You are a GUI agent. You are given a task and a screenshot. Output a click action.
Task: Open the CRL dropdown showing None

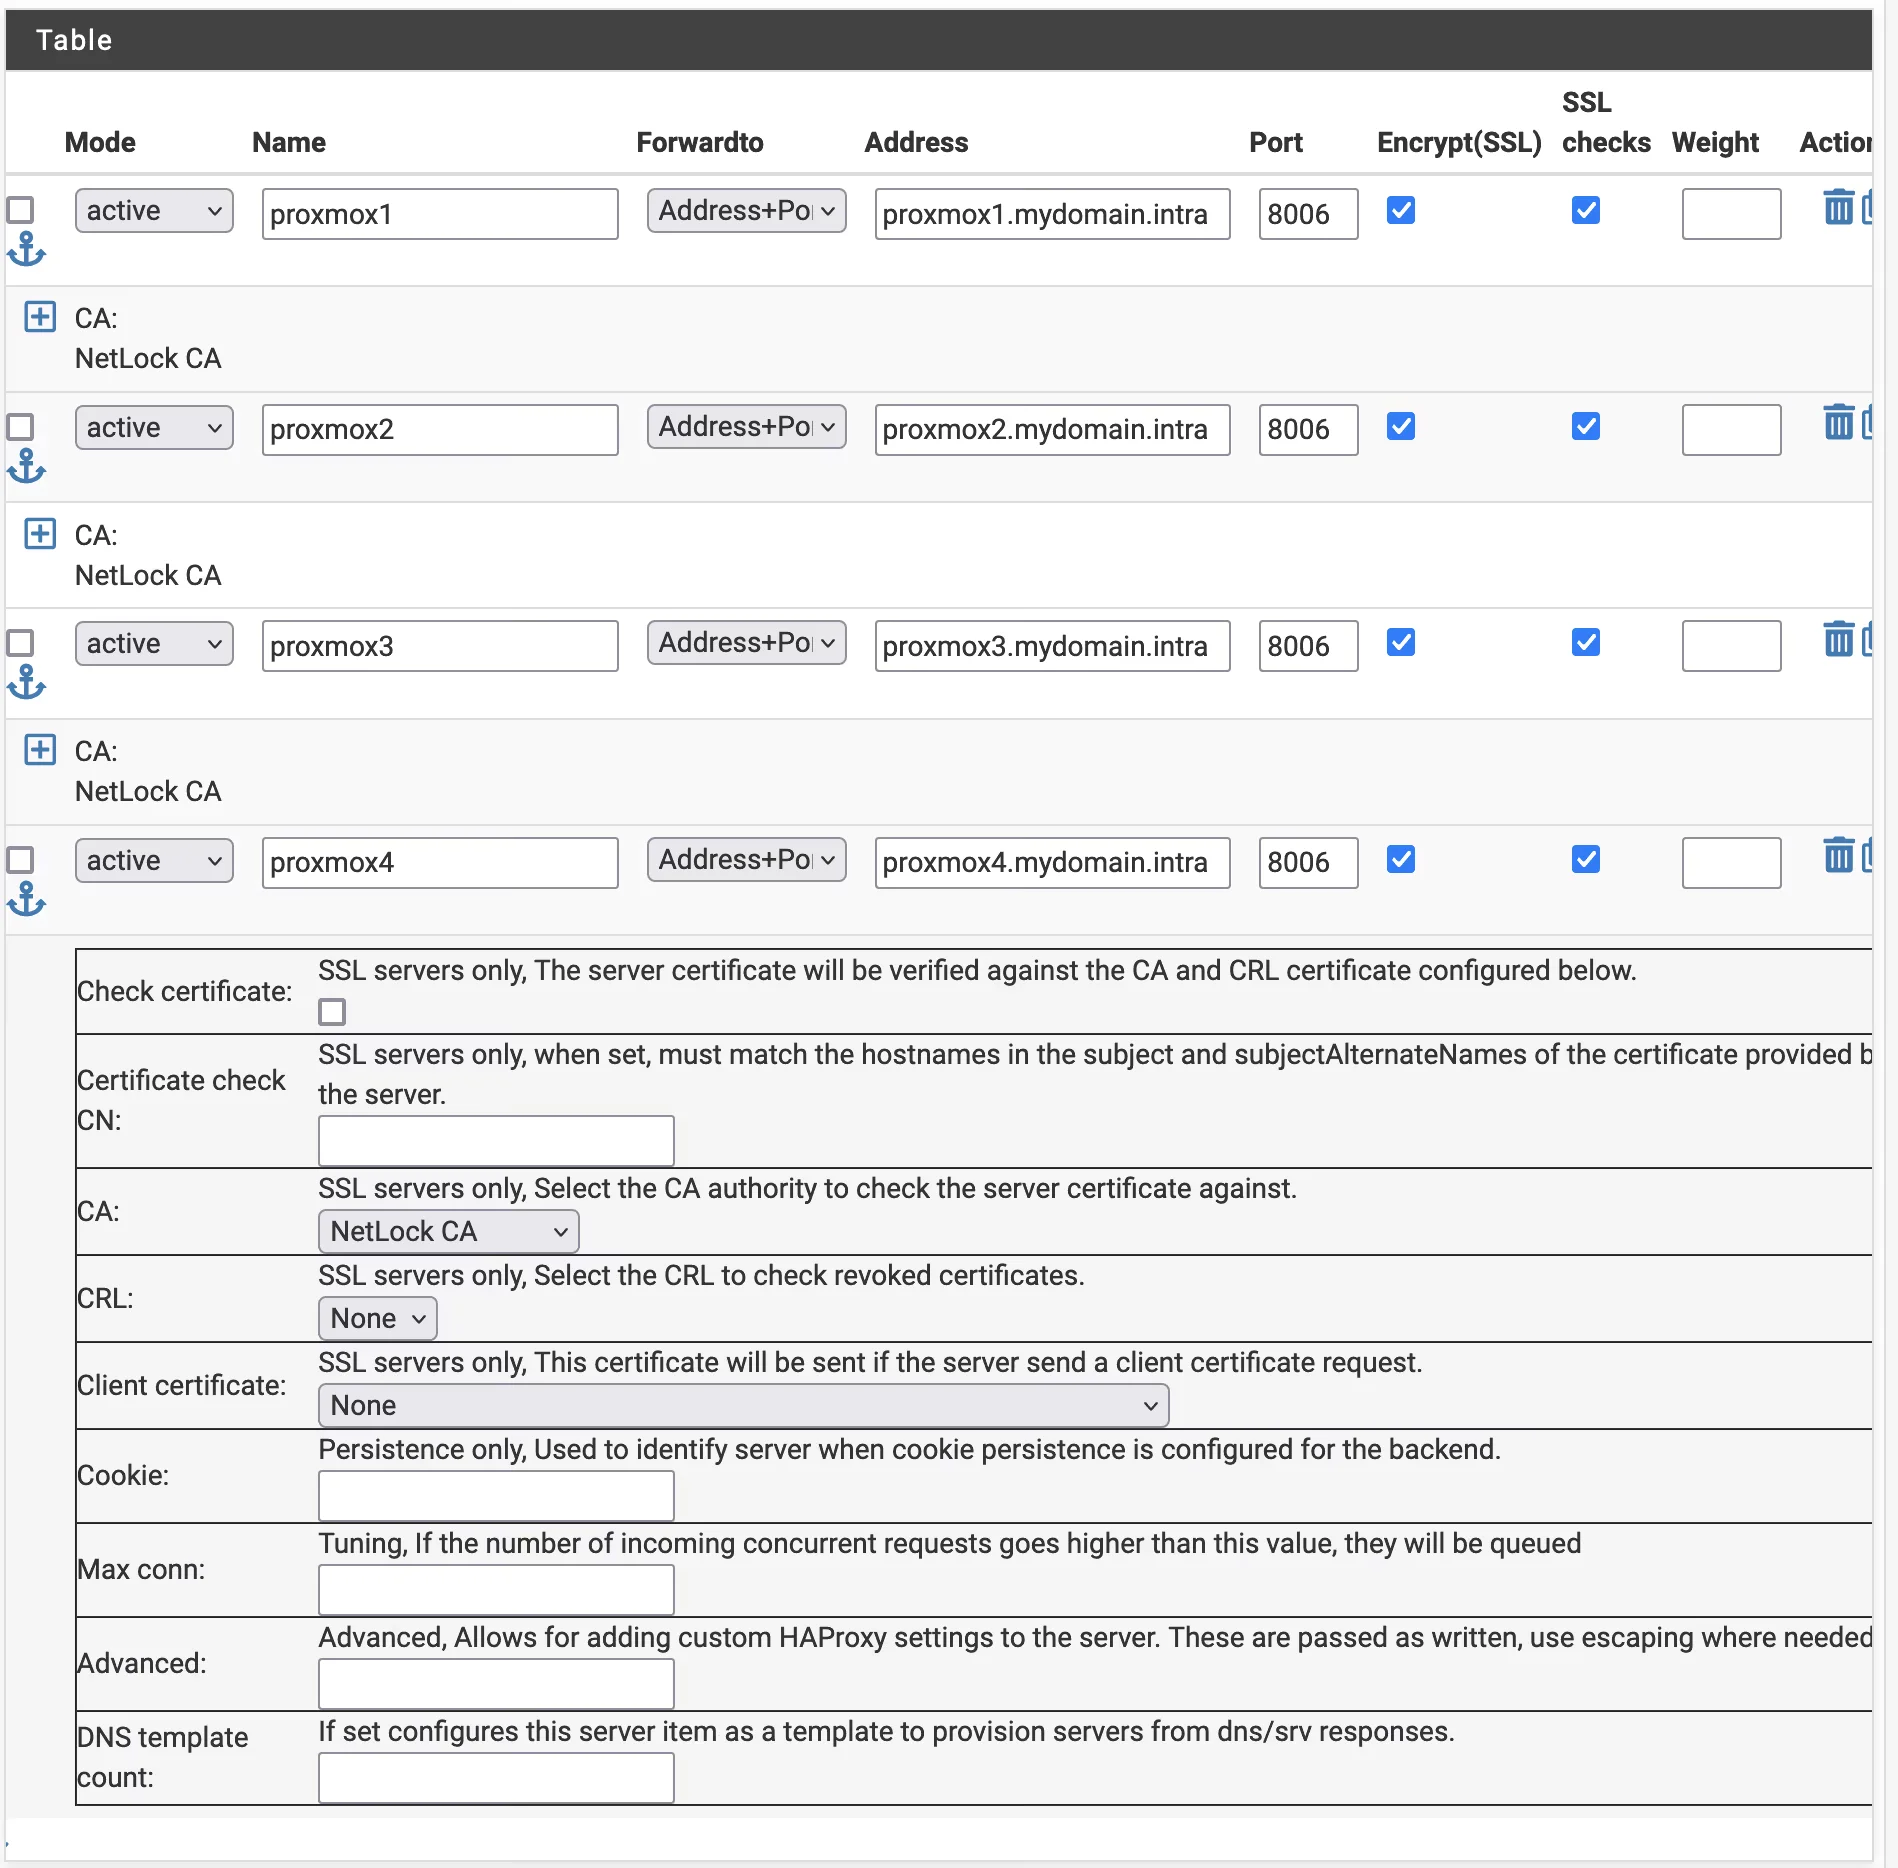coord(377,1318)
